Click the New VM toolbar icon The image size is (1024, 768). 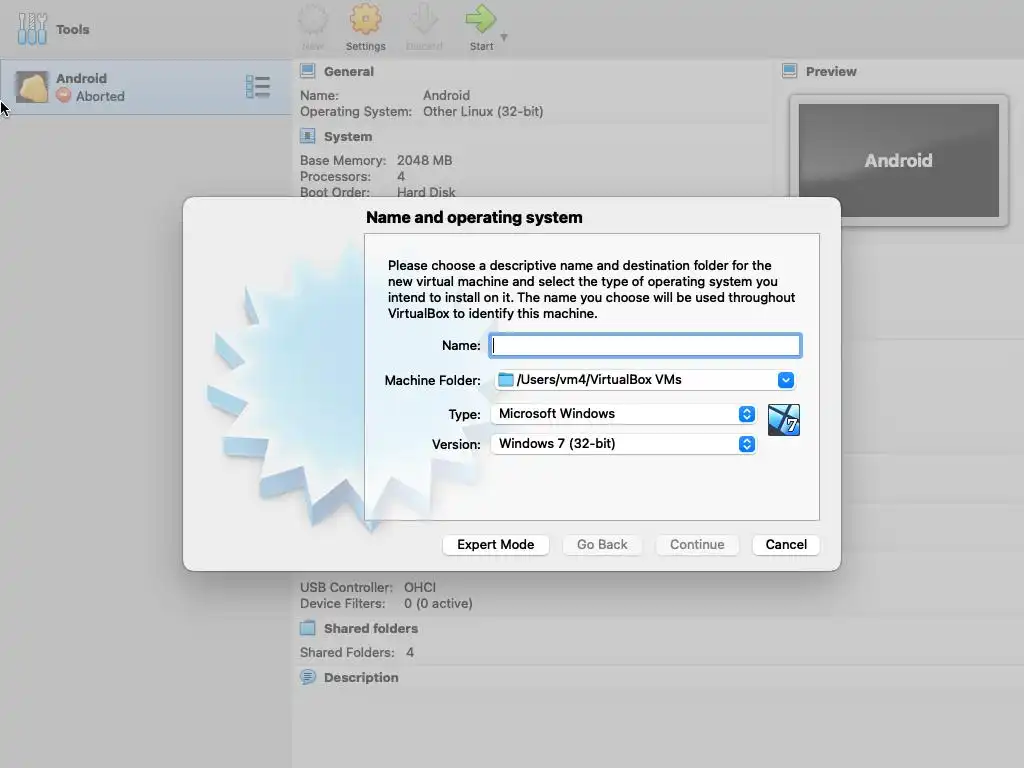click(x=313, y=20)
